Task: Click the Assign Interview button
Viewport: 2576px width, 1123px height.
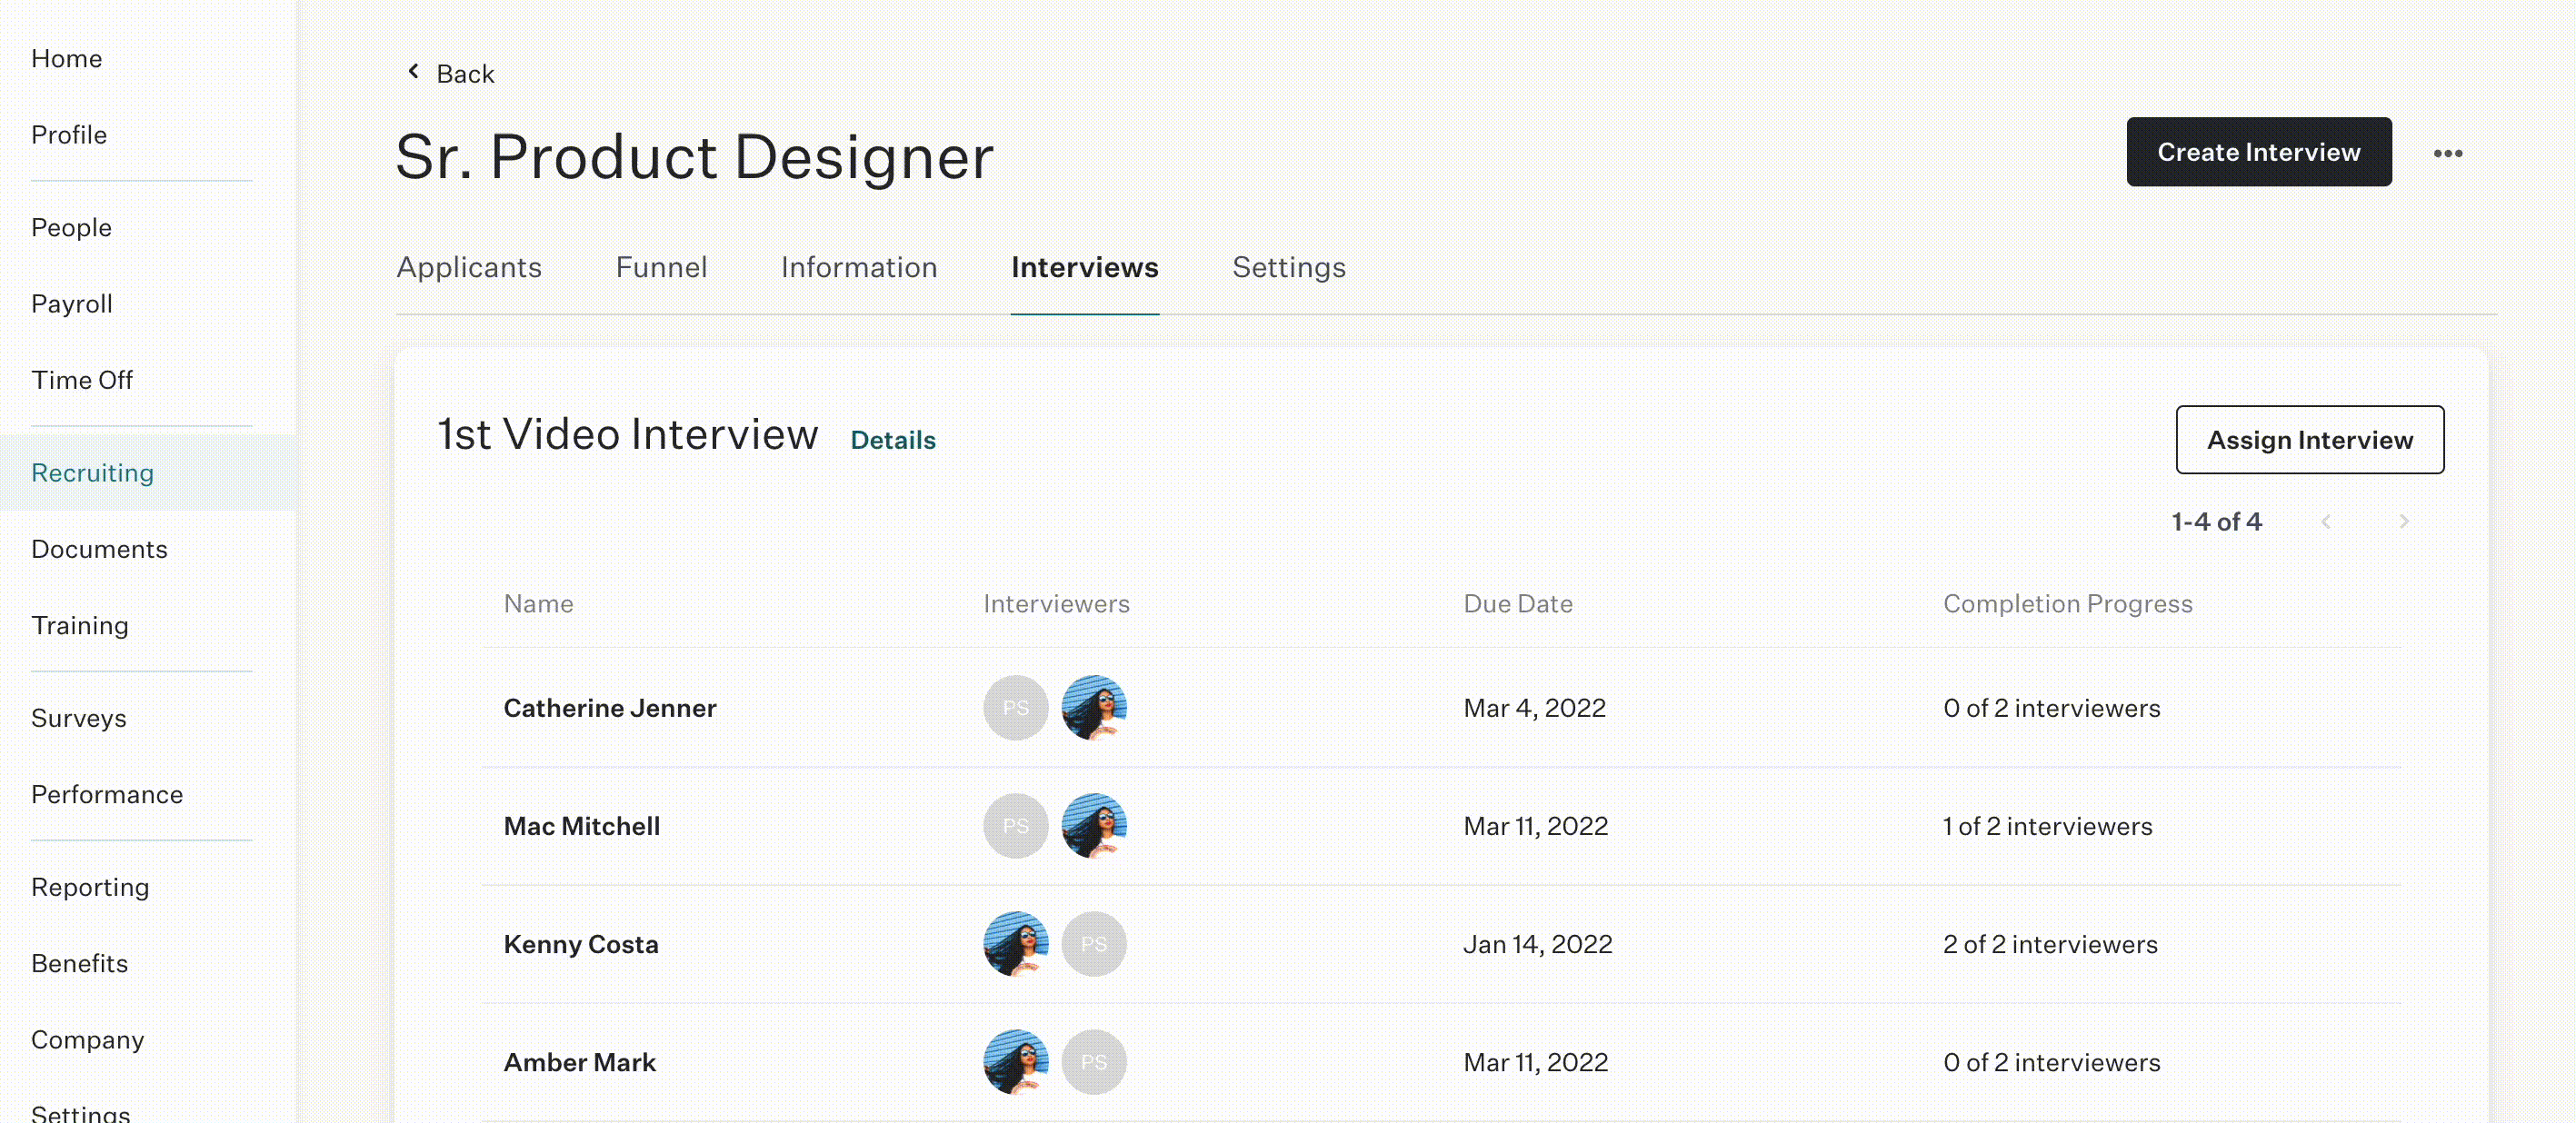Action: point(2309,440)
